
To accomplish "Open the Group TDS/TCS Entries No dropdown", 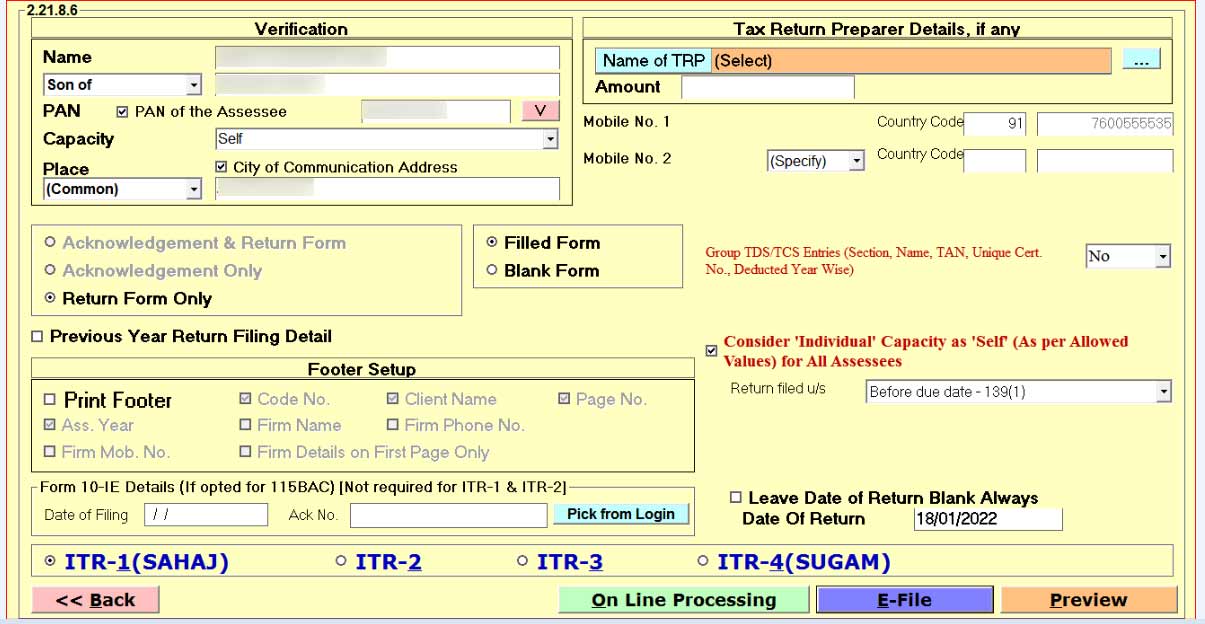I will point(1162,257).
